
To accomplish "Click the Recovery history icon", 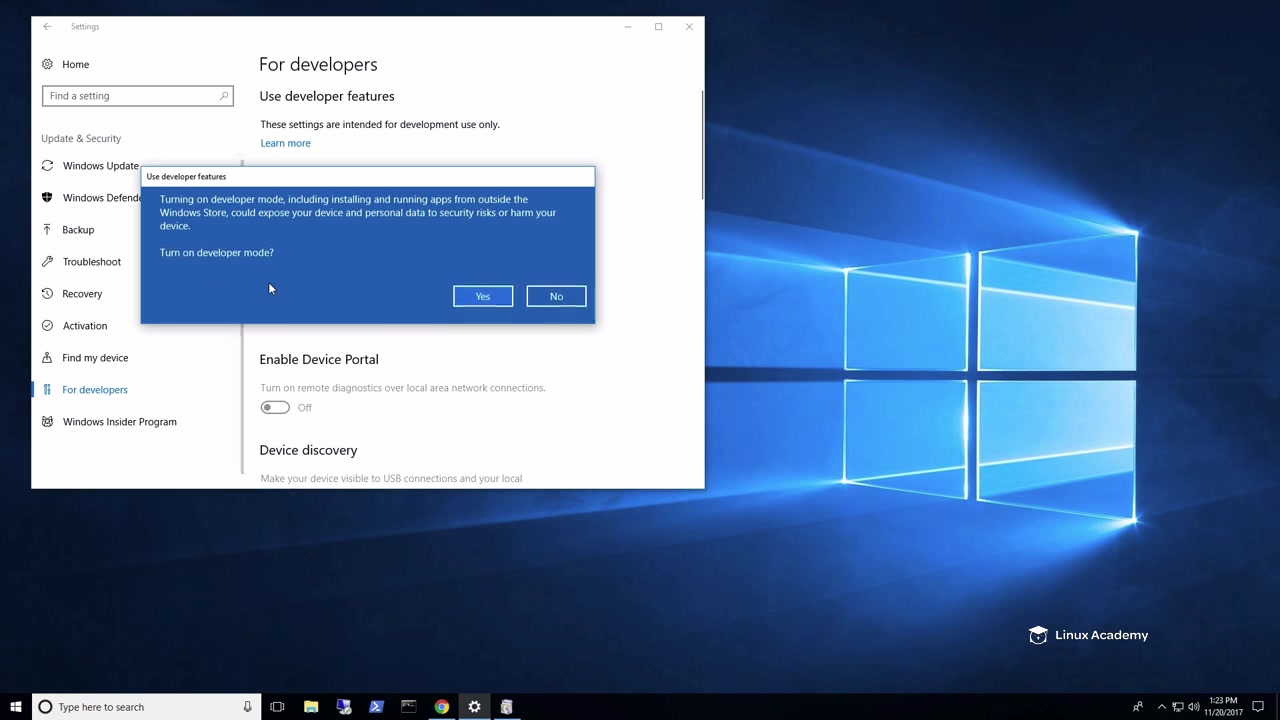I will [47, 294].
